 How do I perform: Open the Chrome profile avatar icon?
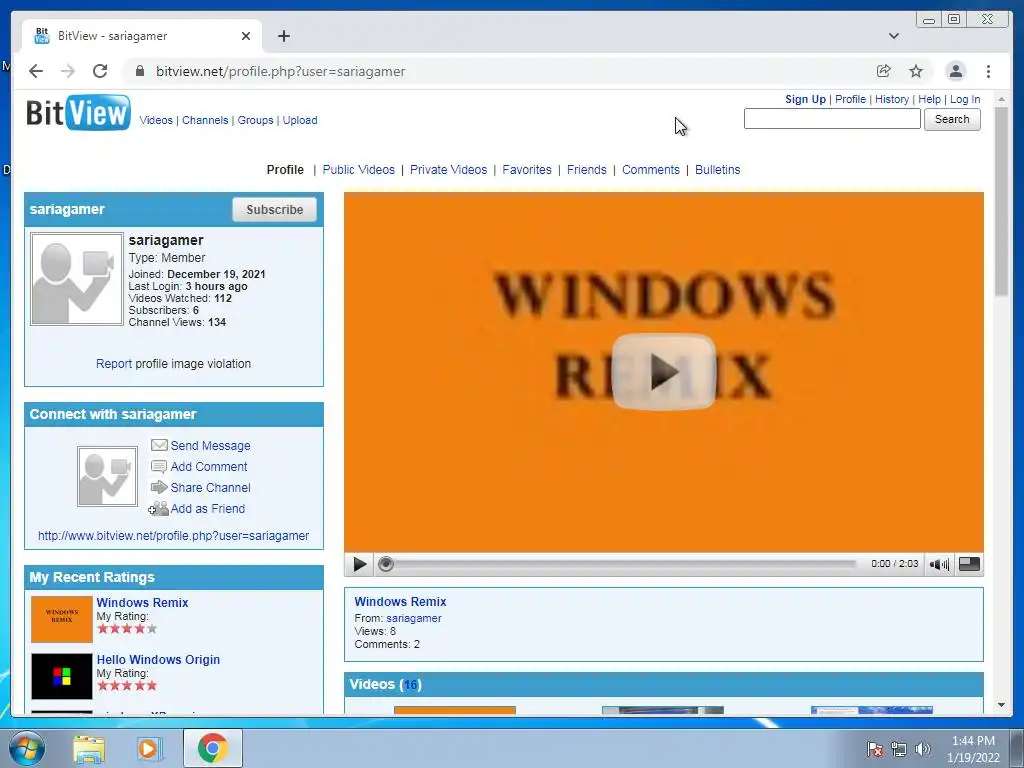[x=955, y=71]
